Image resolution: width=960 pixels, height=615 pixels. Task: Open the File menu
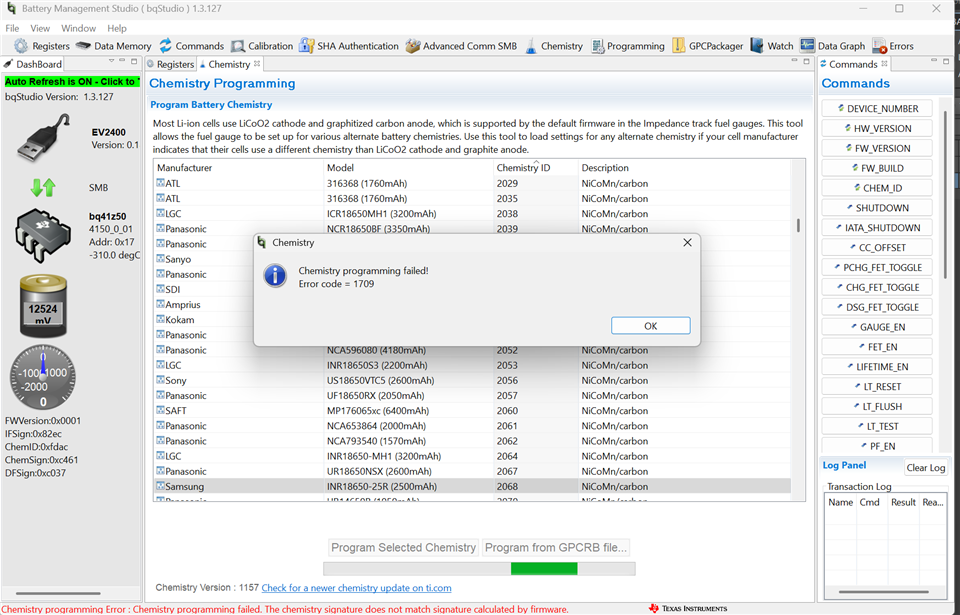[x=12, y=28]
